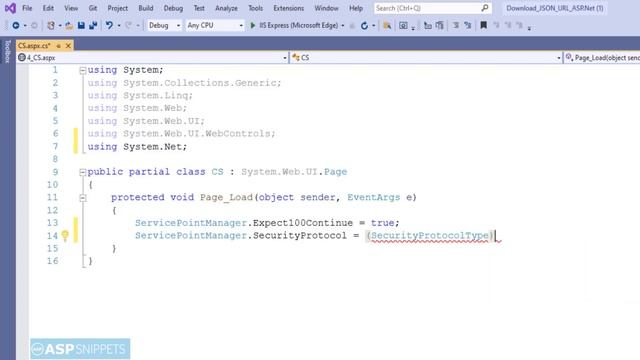Click the Decrease Indent icon

pos(456,26)
